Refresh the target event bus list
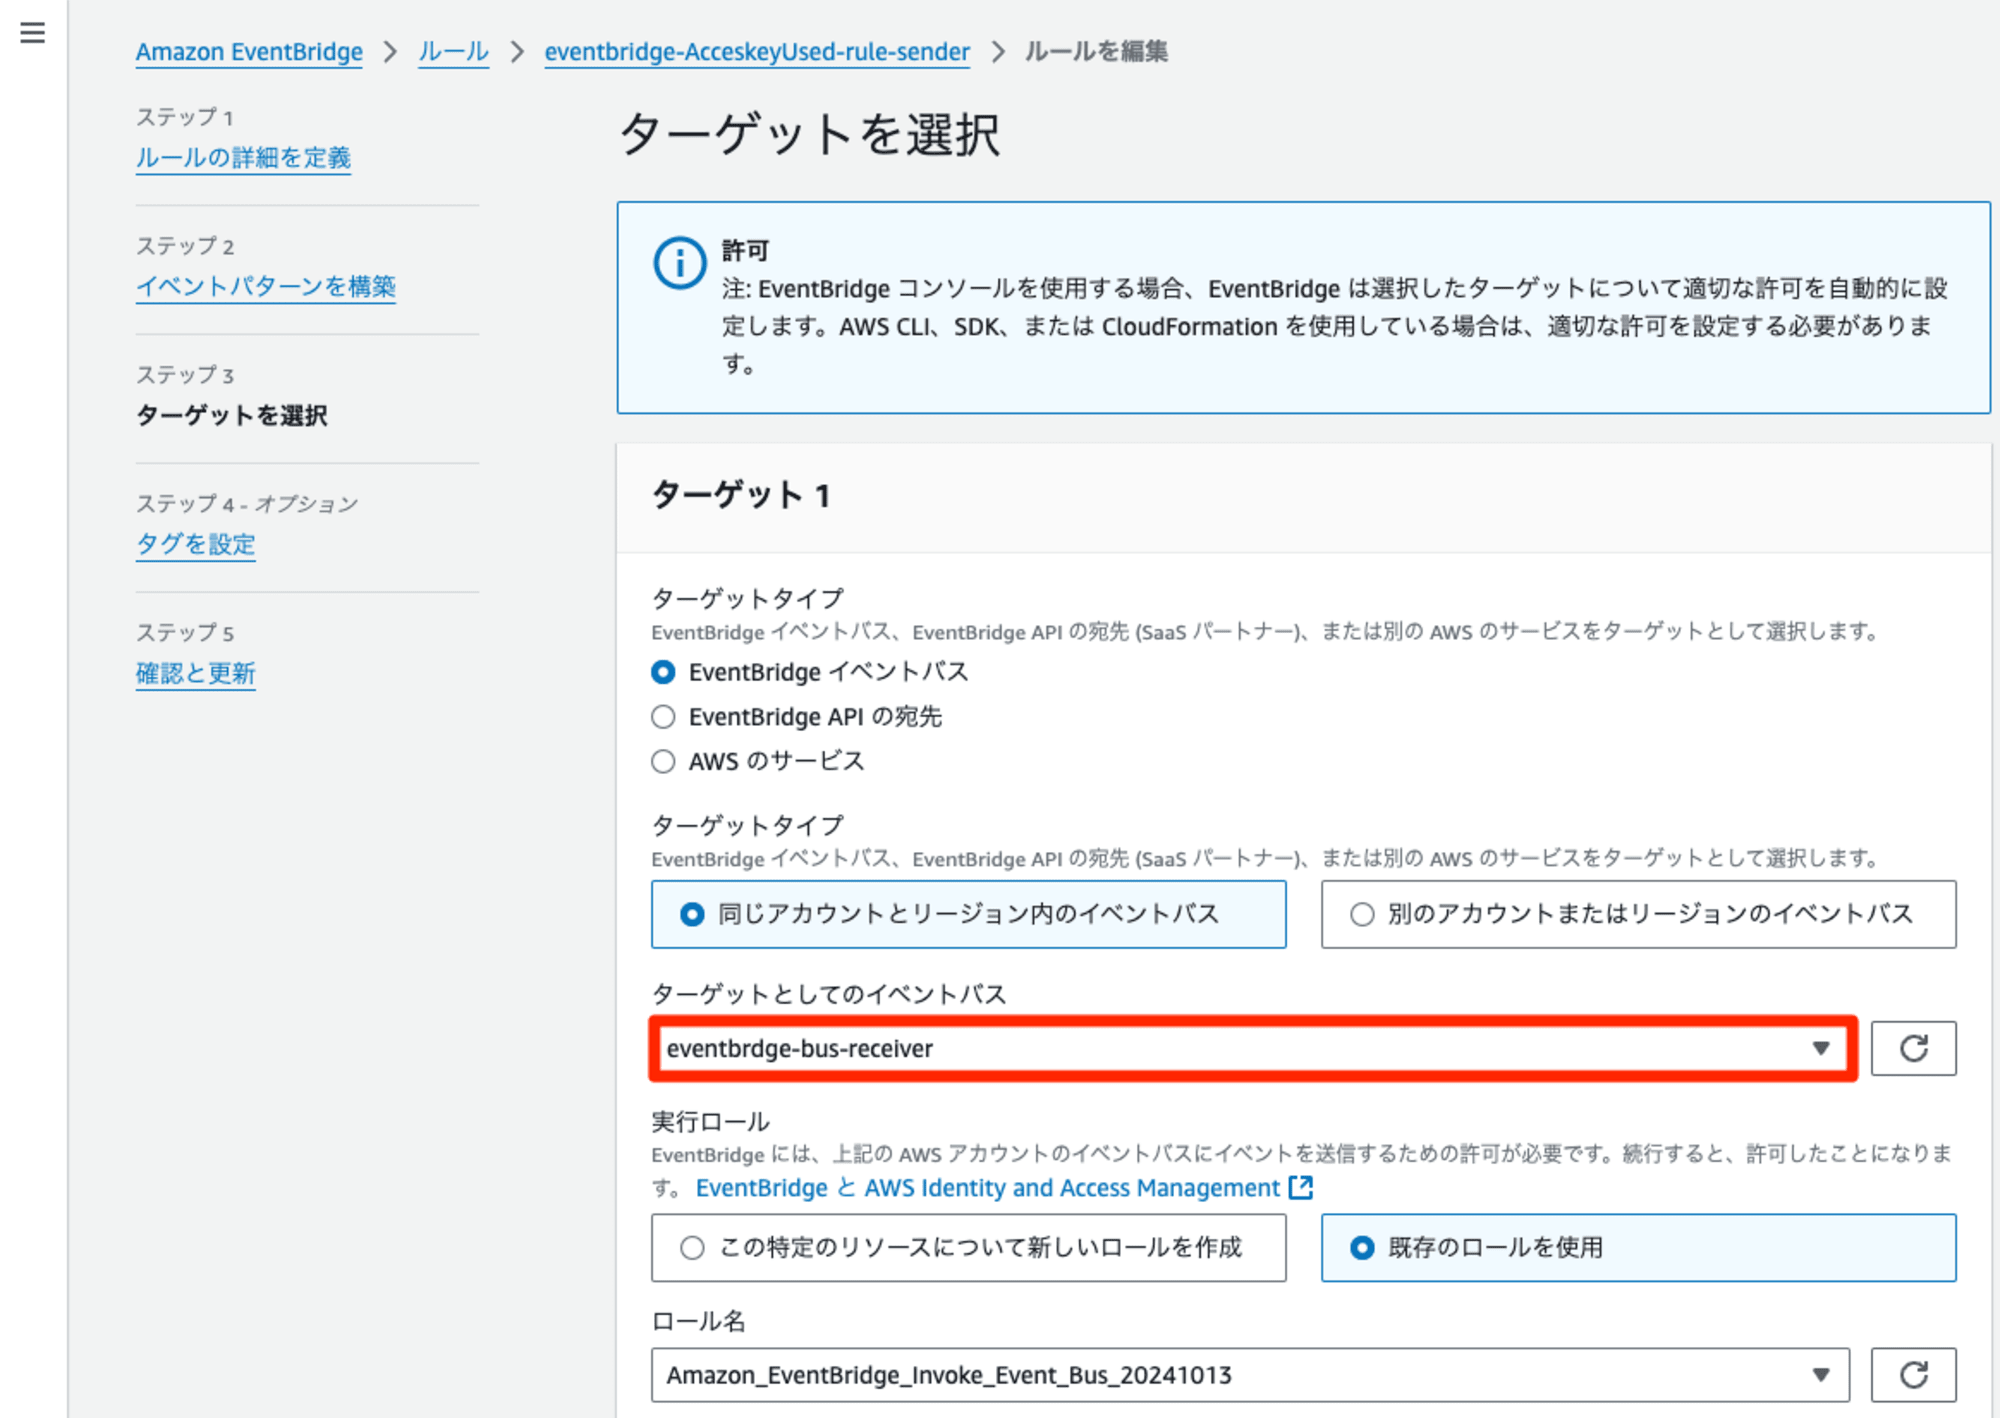This screenshot has height=1418, width=2000. 1913,1048
